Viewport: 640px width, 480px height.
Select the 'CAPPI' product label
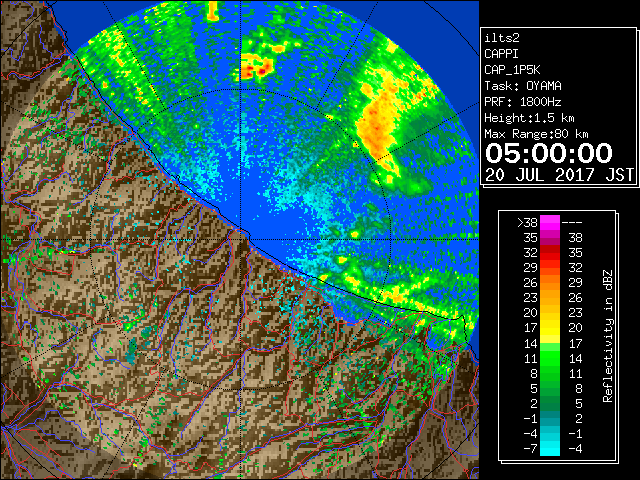coord(501,54)
